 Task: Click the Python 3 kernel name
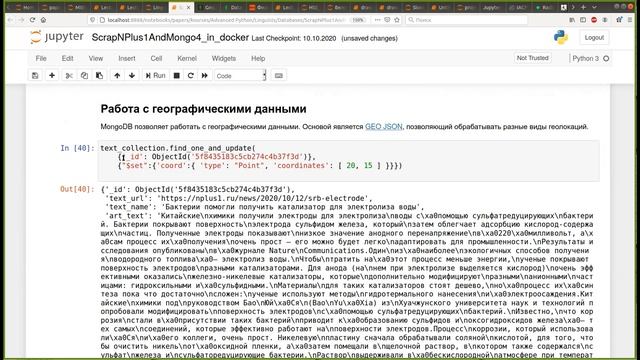pyautogui.click(x=585, y=58)
